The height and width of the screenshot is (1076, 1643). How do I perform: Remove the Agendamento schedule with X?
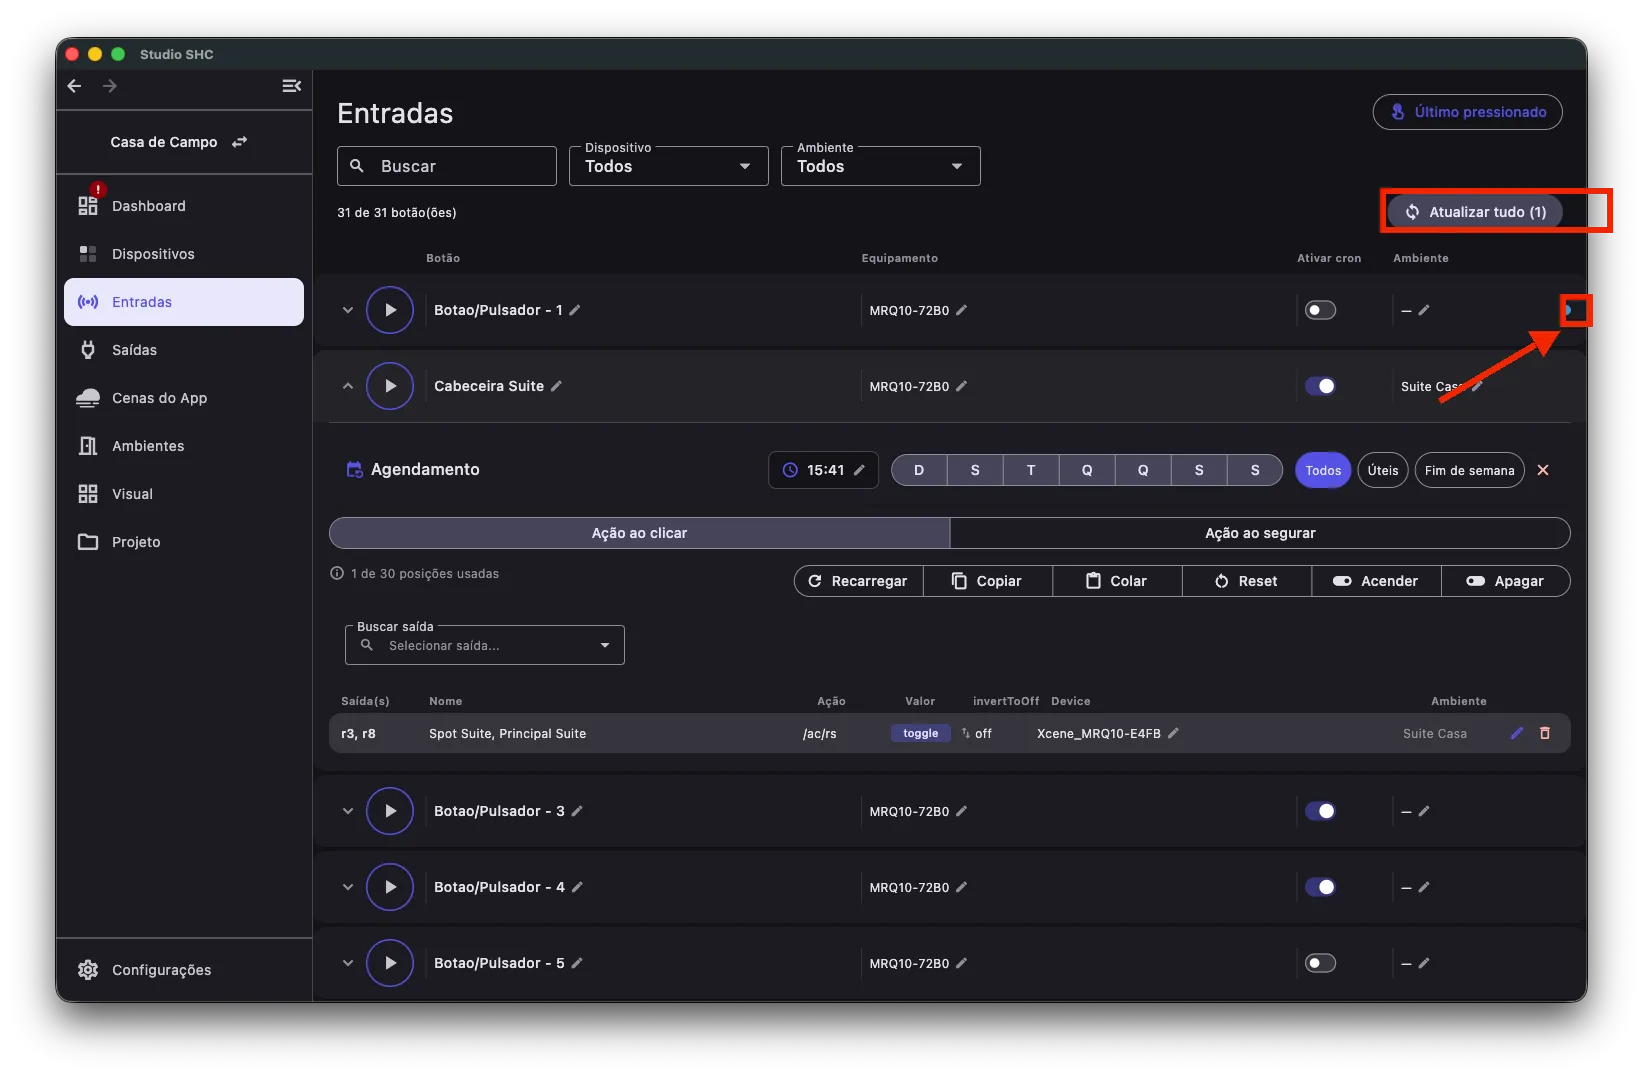tap(1543, 470)
